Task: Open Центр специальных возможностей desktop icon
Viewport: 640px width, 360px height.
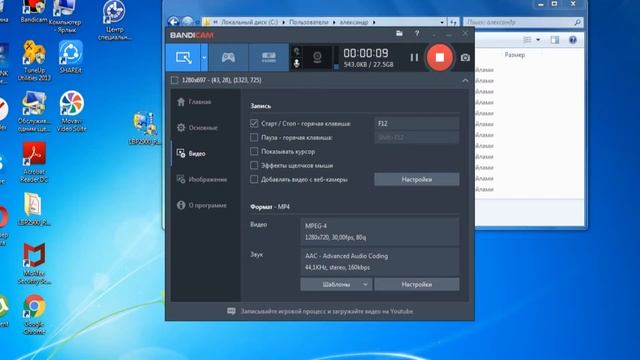Action: (x=114, y=20)
